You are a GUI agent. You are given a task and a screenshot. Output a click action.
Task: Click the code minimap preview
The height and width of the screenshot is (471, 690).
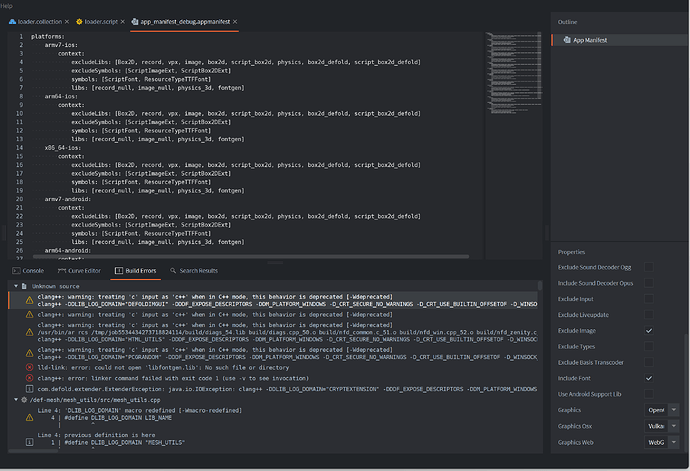pos(514,73)
